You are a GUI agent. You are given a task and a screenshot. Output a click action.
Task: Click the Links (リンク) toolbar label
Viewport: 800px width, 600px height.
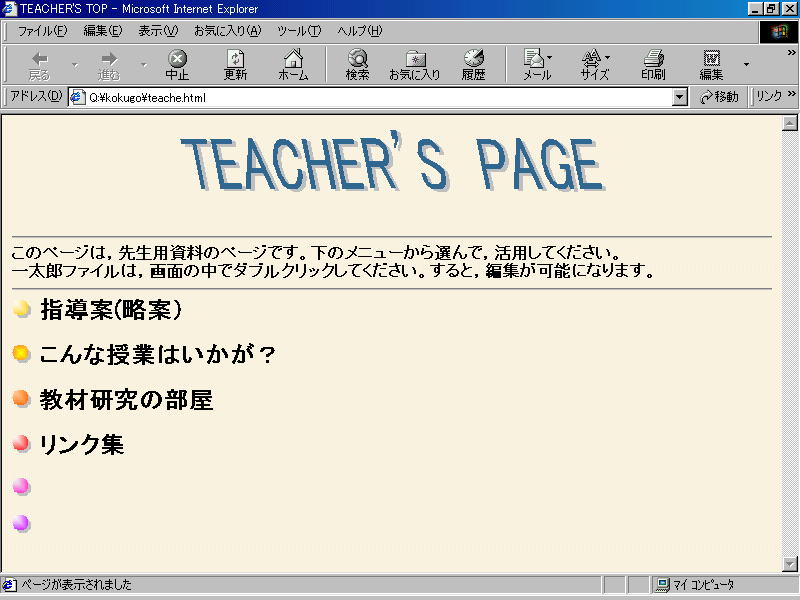(769, 97)
